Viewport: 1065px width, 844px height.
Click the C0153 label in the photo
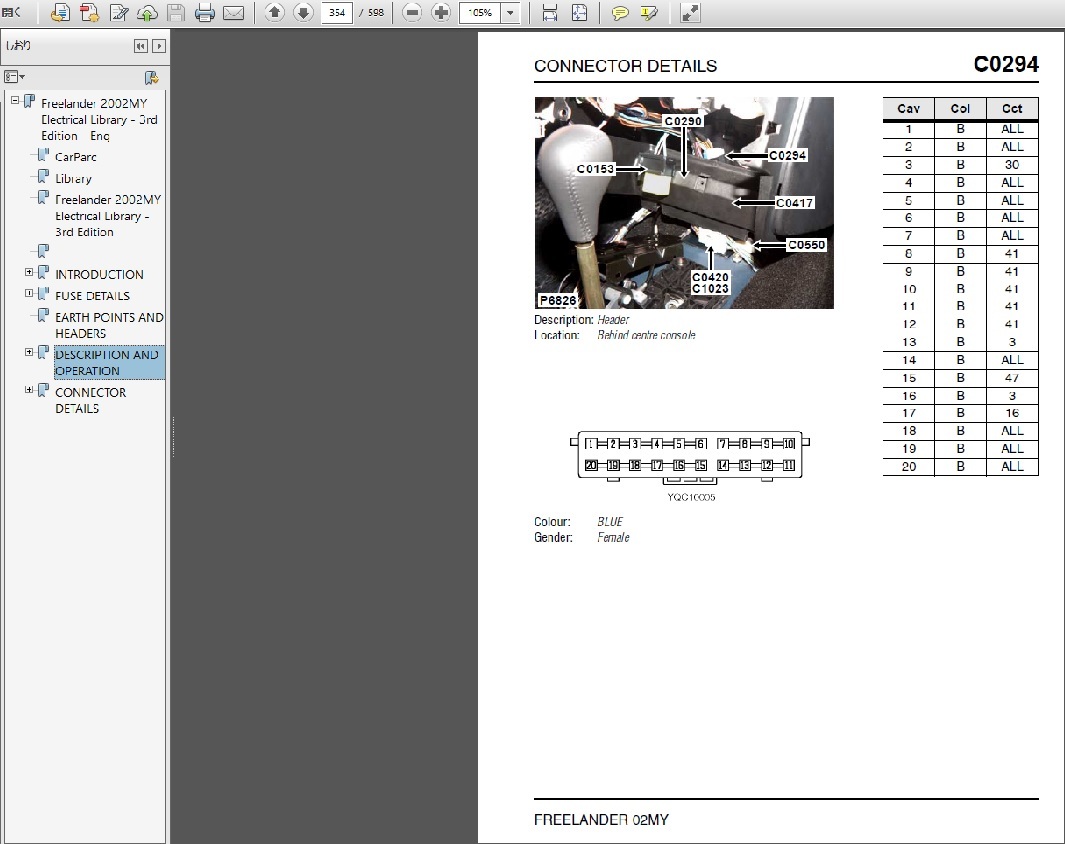pos(596,168)
